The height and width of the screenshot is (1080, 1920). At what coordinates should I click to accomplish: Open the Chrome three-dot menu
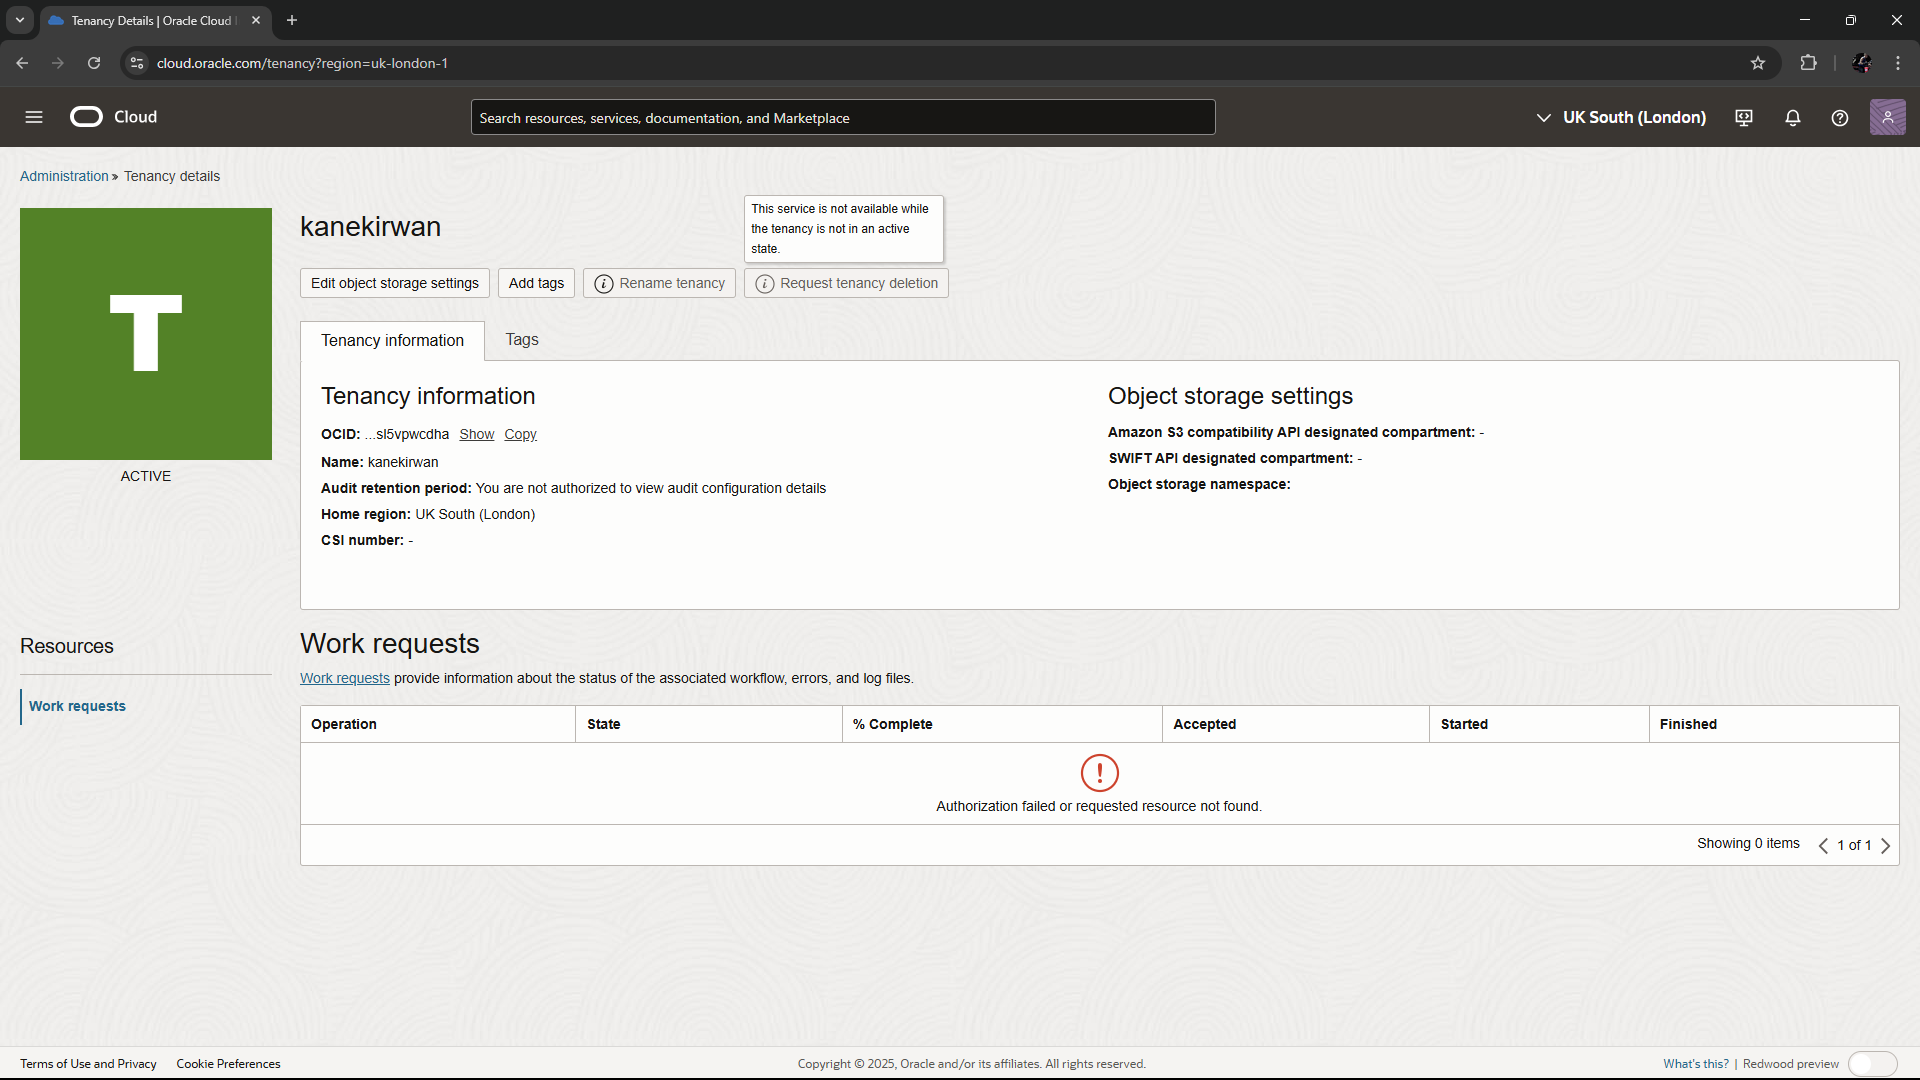pyautogui.click(x=1898, y=63)
